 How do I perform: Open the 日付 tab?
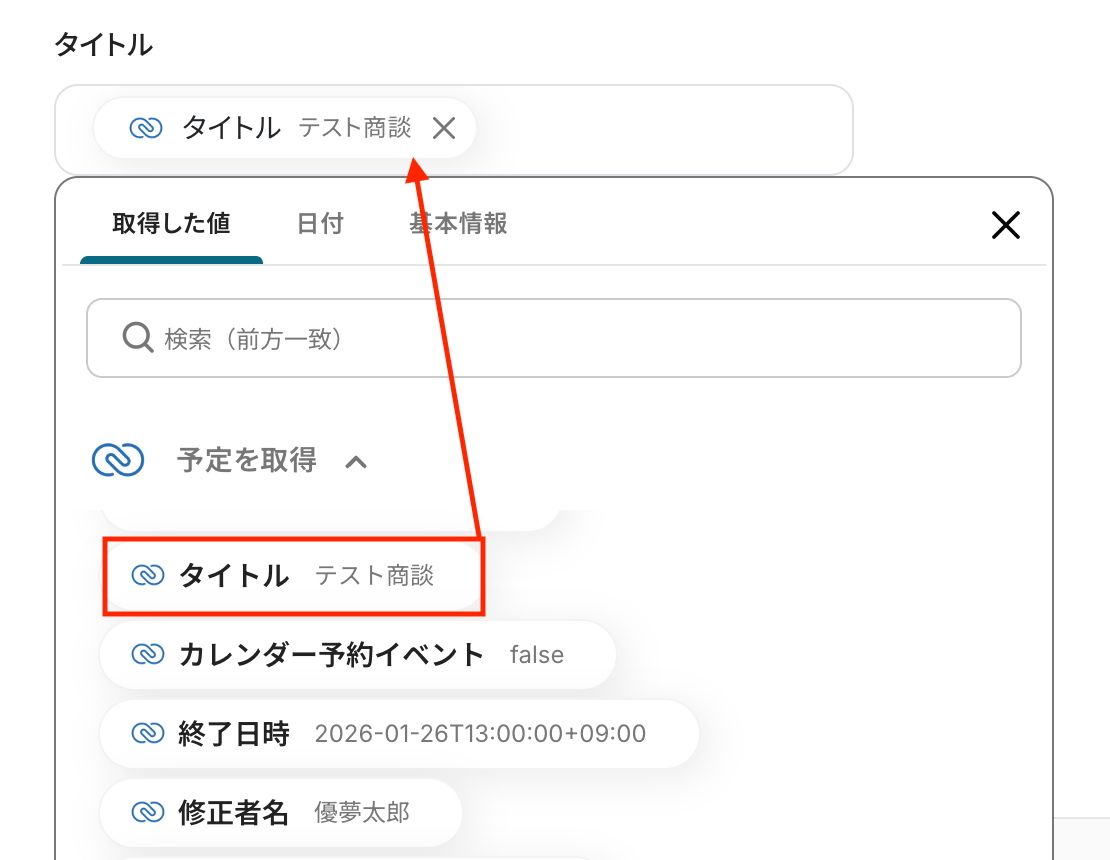pos(320,223)
